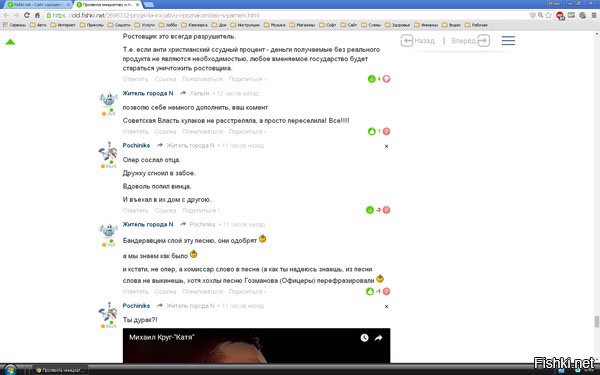Click the reply arrow next to Pochiniks above 'Ты дурак?!'
Viewport: 600px width, 375px height.
click(160, 305)
